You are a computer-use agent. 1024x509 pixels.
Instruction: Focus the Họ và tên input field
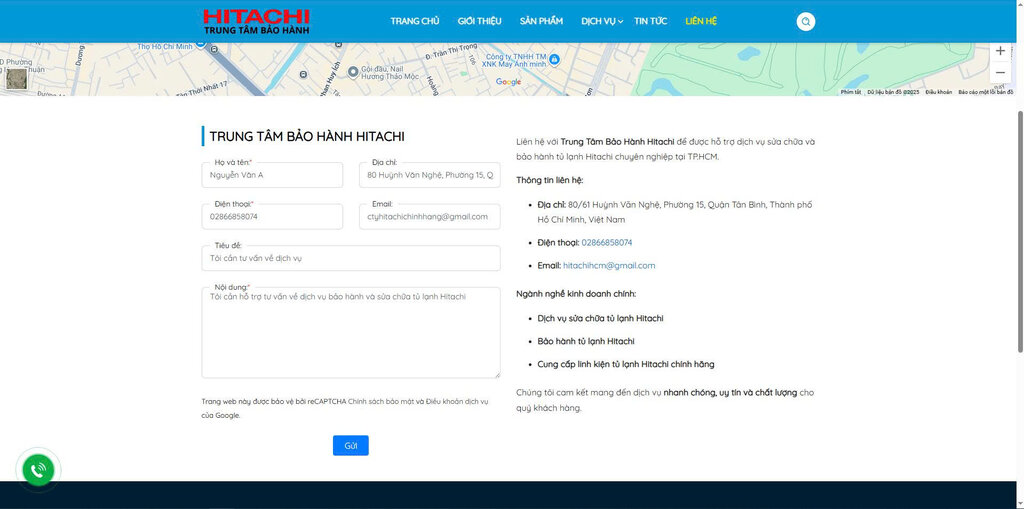pyautogui.click(x=271, y=176)
